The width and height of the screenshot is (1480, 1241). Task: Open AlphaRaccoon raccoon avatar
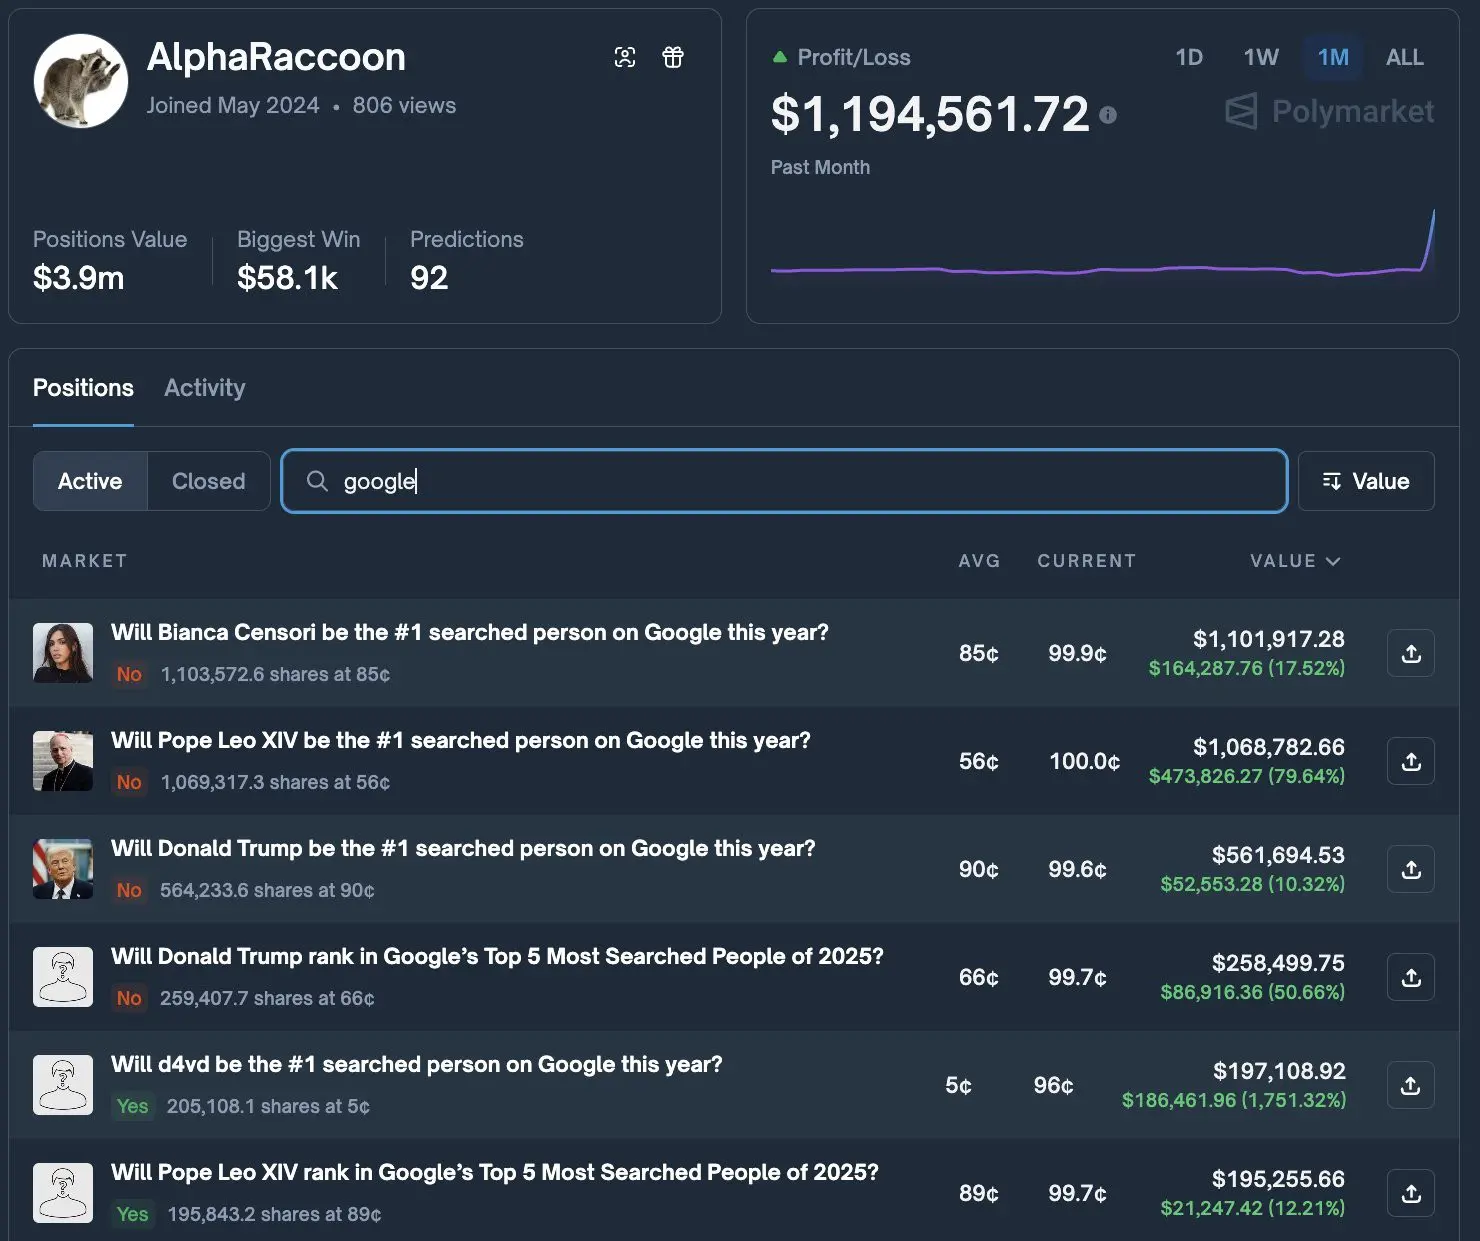pos(81,81)
